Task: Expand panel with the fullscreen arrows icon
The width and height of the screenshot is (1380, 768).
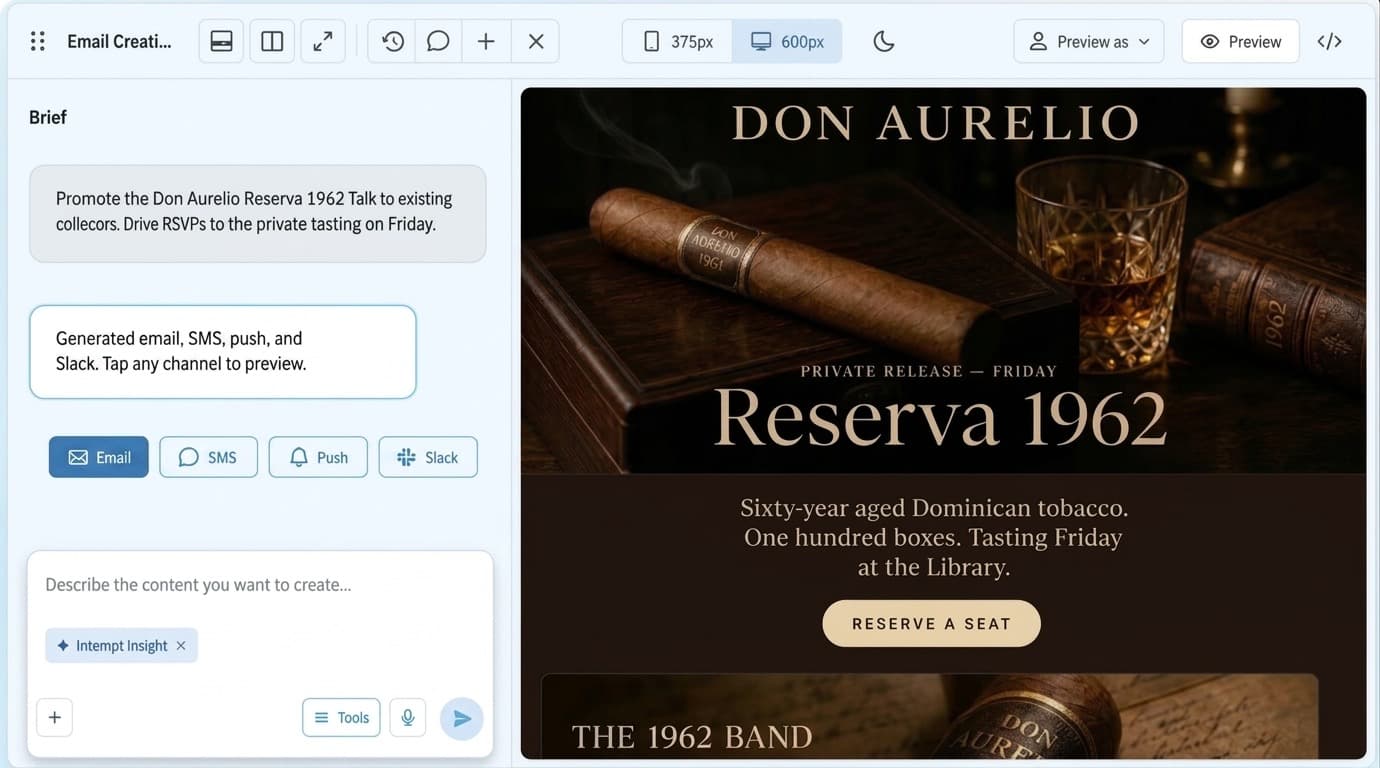Action: tap(323, 41)
